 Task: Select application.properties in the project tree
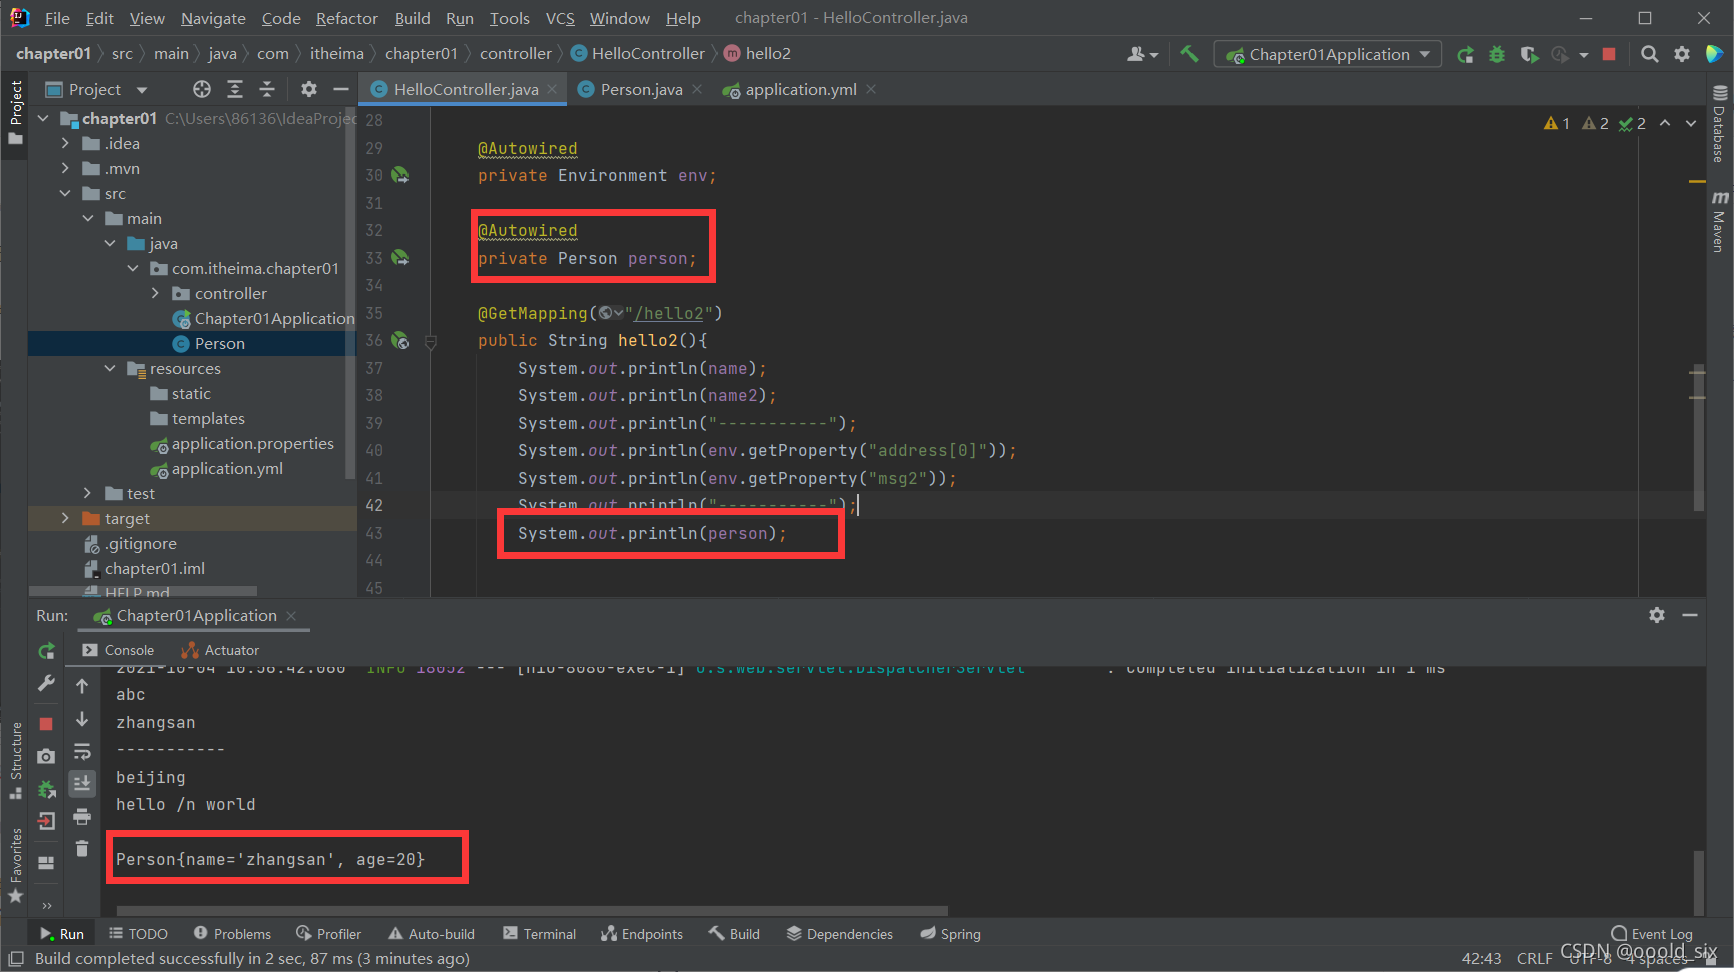(252, 443)
